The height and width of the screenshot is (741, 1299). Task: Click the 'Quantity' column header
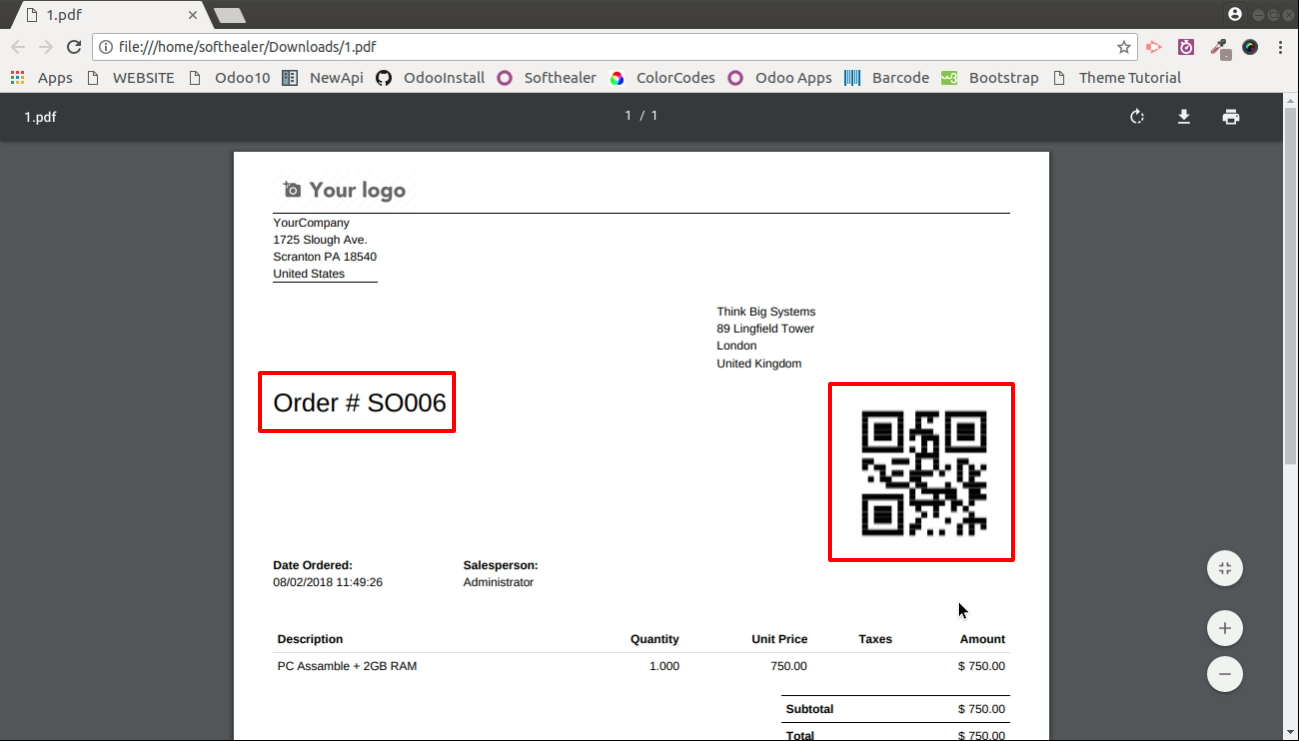(x=655, y=639)
